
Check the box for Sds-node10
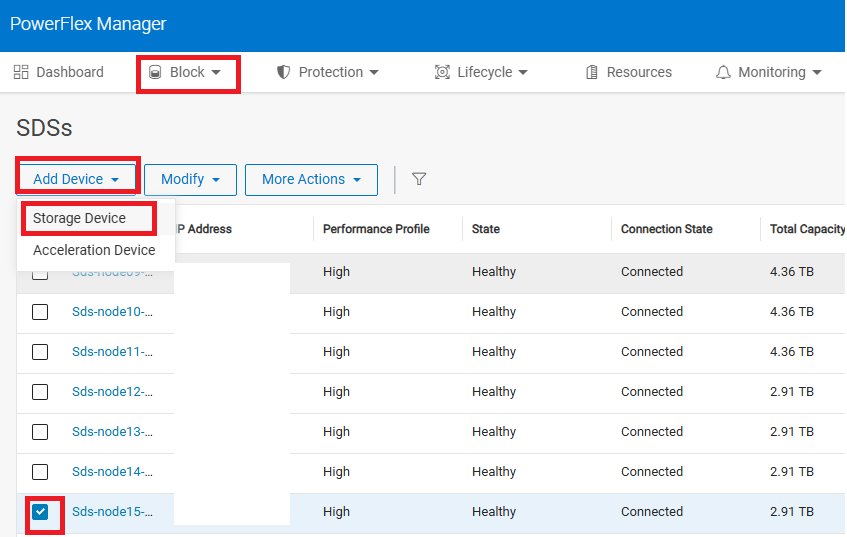(x=40, y=312)
